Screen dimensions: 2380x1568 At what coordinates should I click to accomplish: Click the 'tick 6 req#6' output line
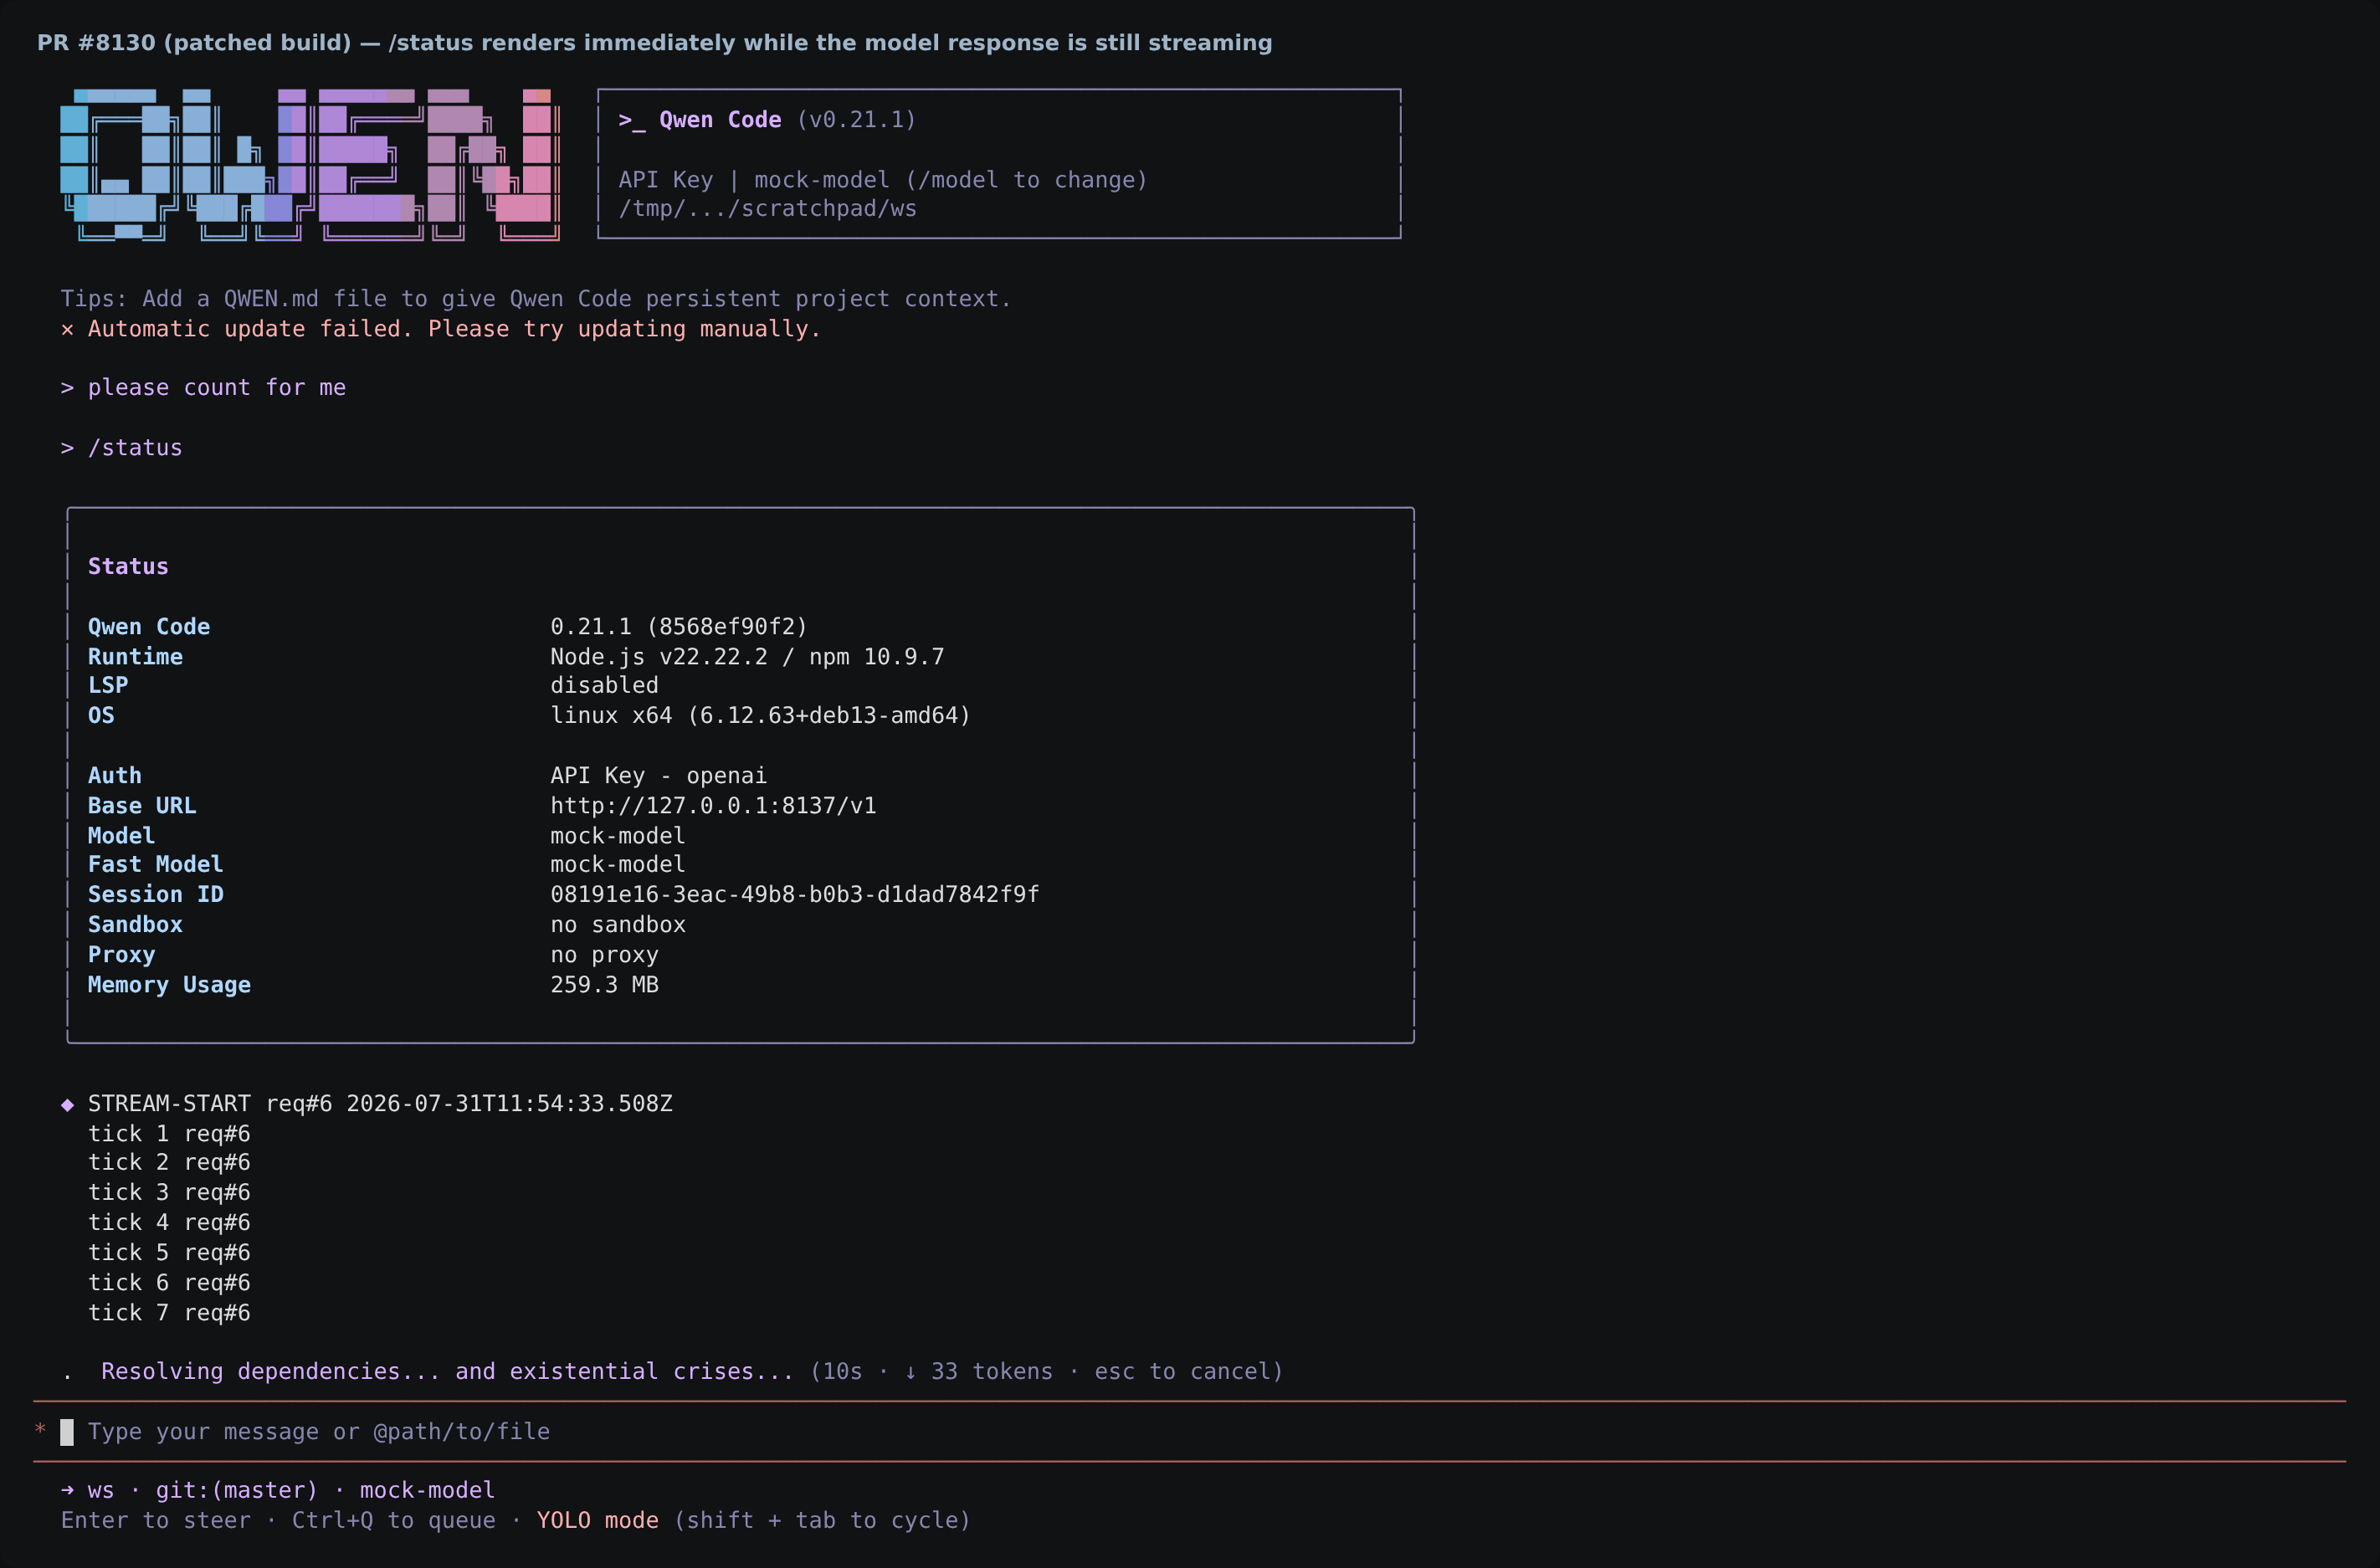point(169,1282)
